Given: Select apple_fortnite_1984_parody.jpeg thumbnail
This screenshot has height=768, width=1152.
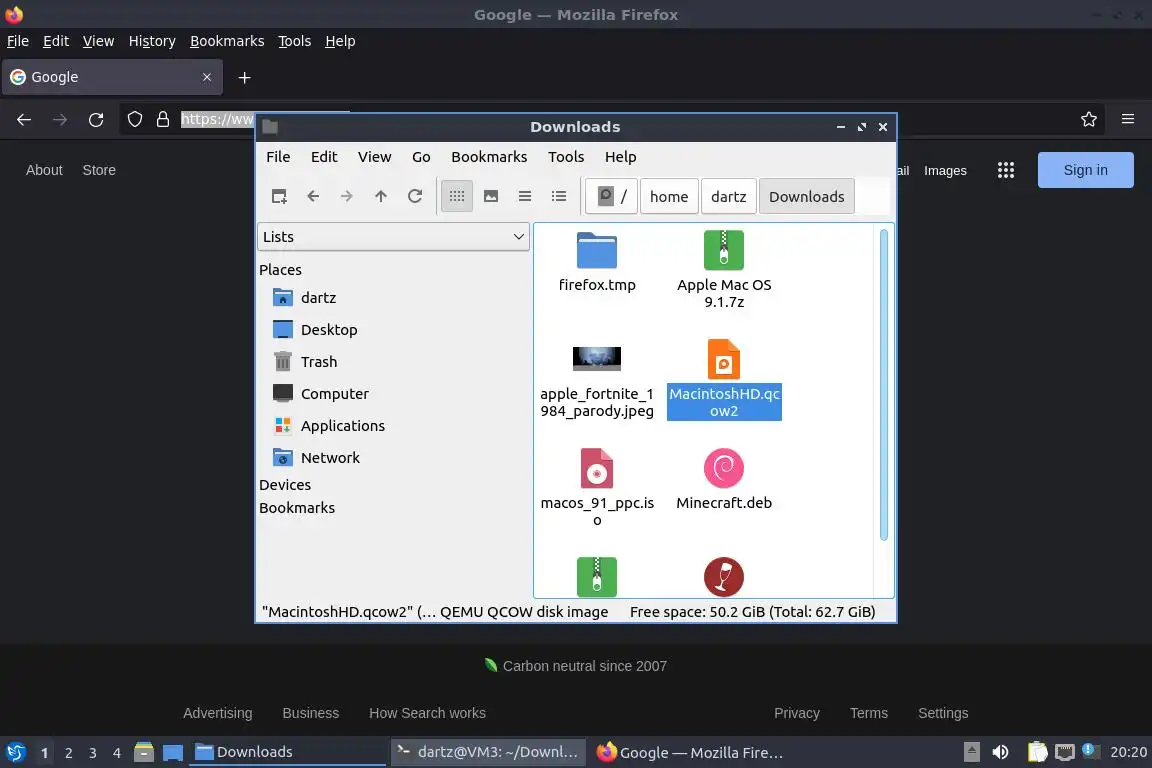Looking at the screenshot, I should pyautogui.click(x=597, y=359).
